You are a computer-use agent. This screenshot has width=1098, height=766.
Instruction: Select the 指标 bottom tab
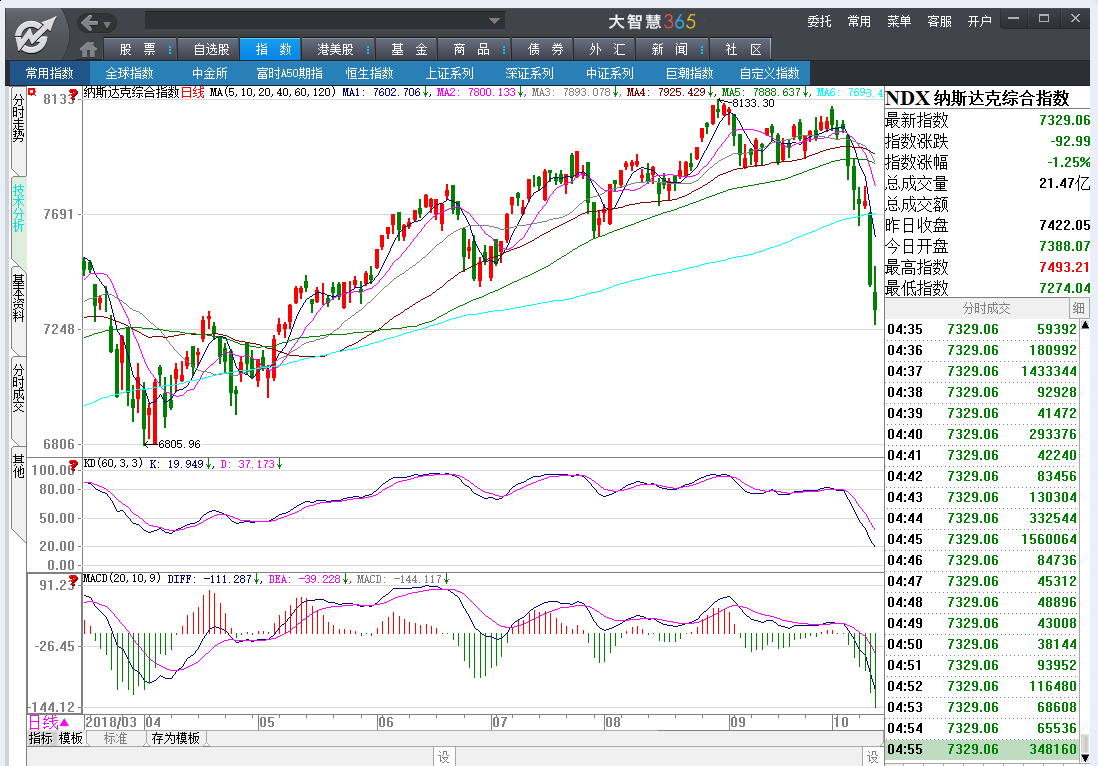[41, 738]
